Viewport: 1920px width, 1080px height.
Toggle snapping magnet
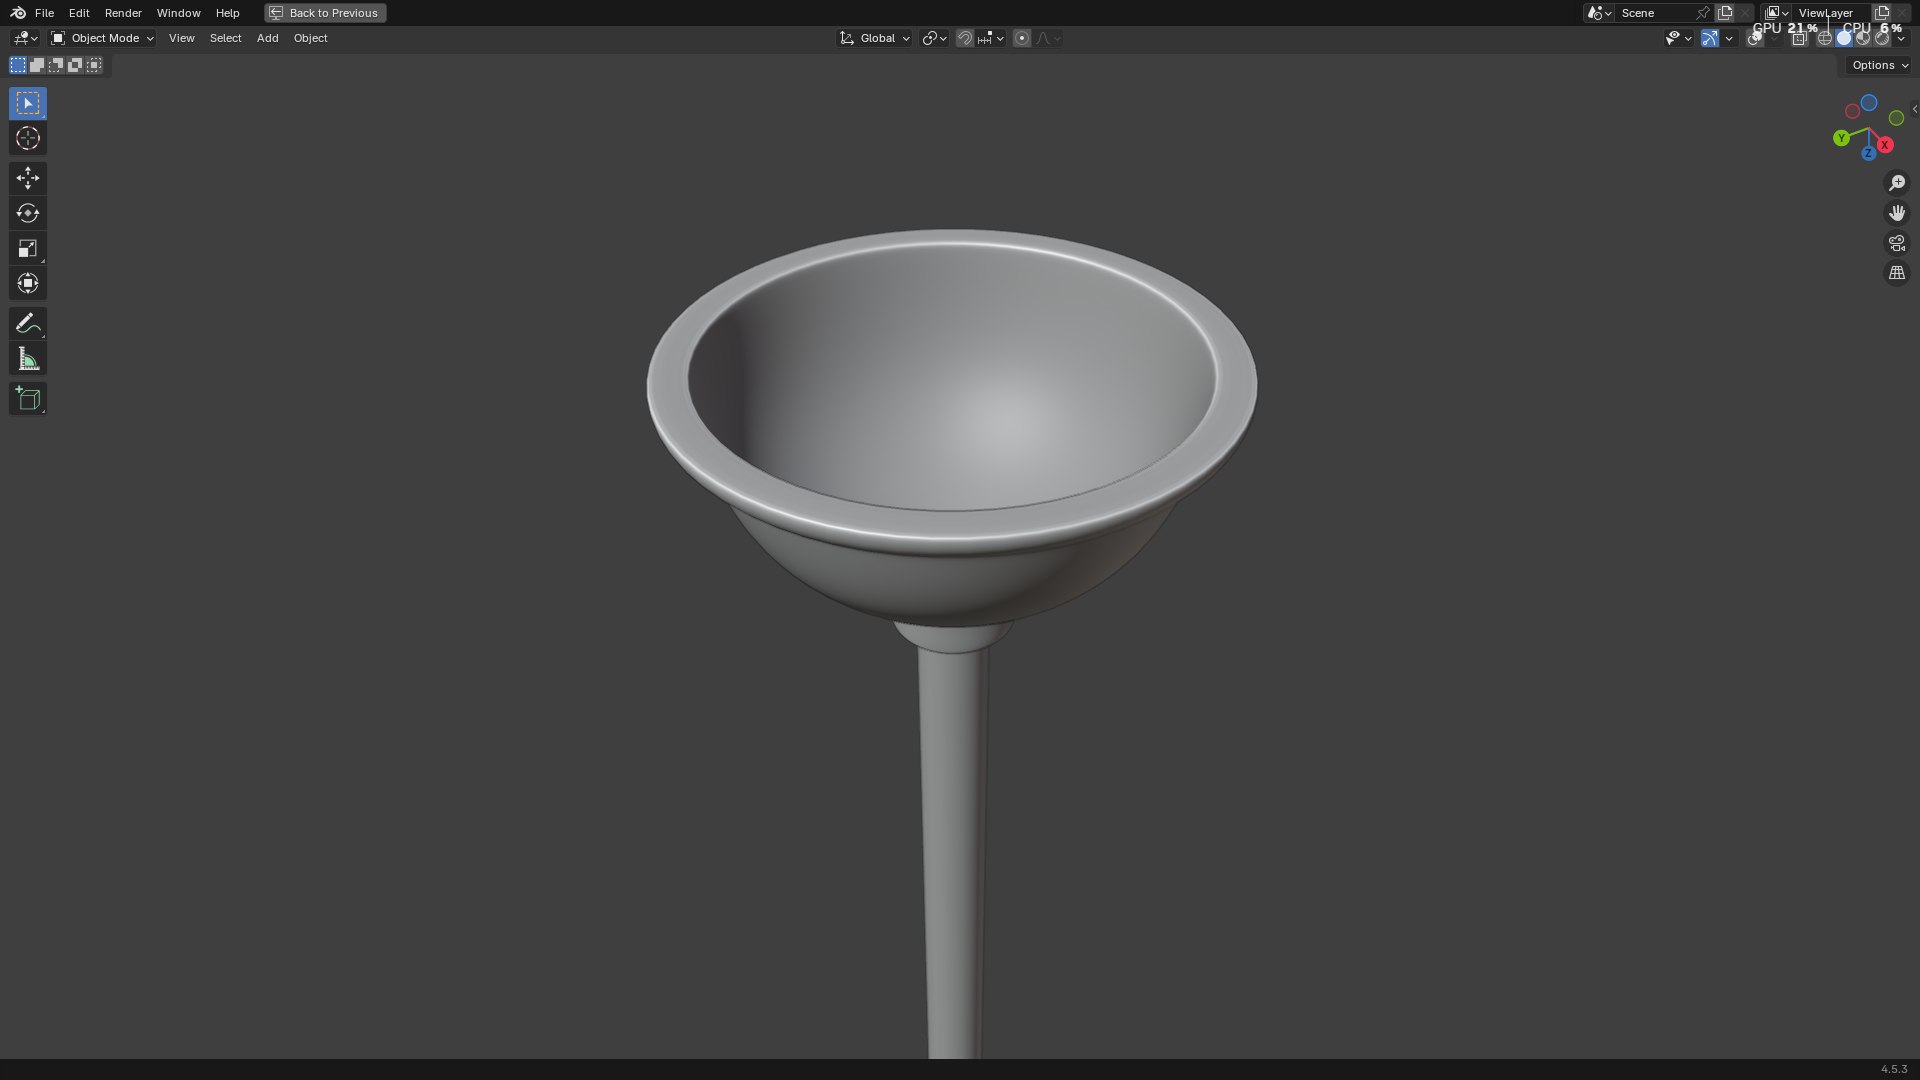click(x=964, y=38)
